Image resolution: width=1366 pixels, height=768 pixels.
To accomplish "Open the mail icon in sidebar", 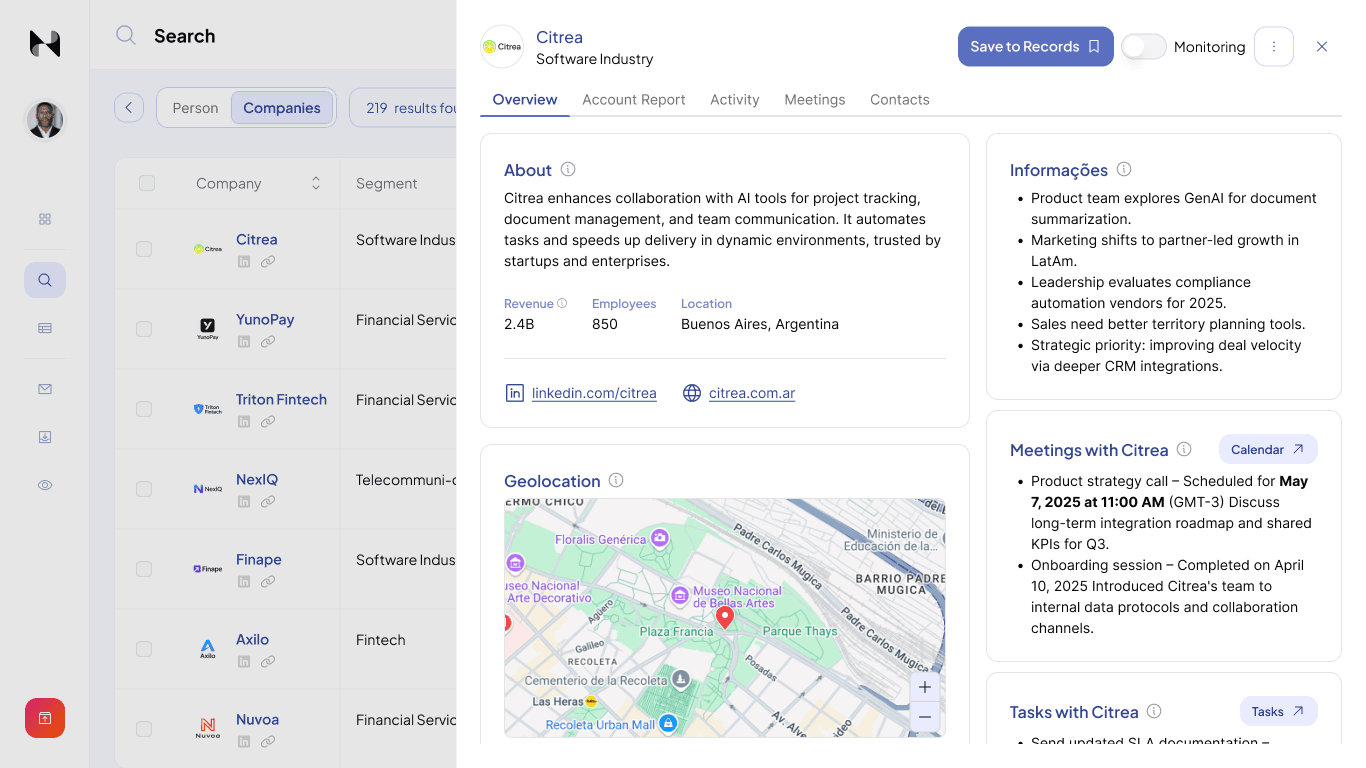I will (45, 389).
